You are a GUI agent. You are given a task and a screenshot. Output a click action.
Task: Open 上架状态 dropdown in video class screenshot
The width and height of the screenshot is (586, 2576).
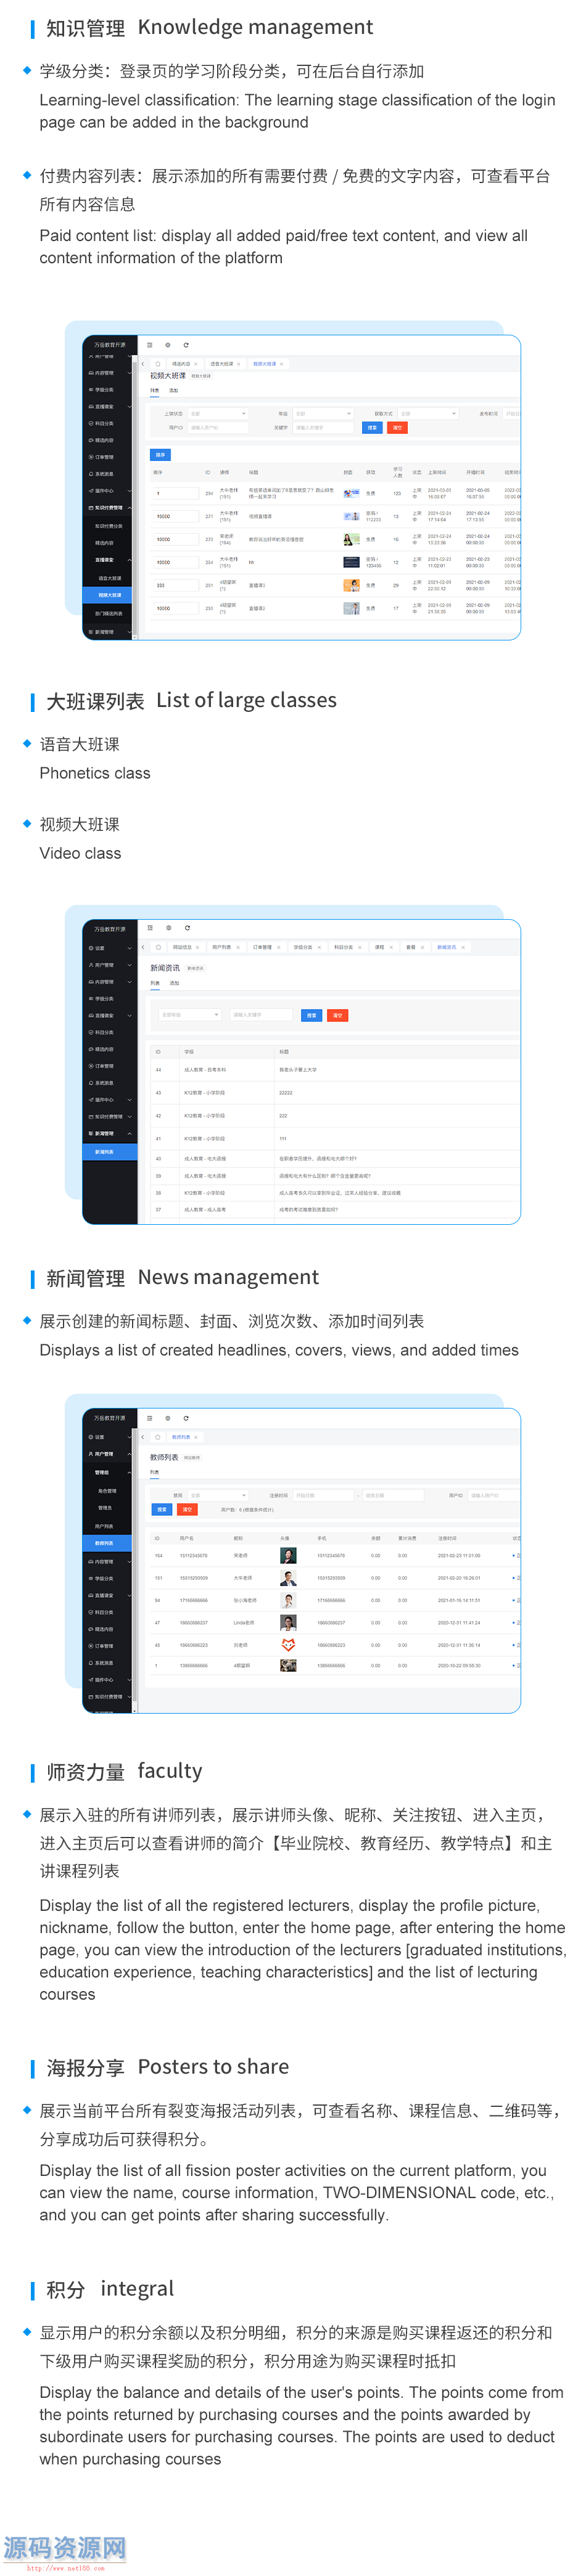click(217, 413)
